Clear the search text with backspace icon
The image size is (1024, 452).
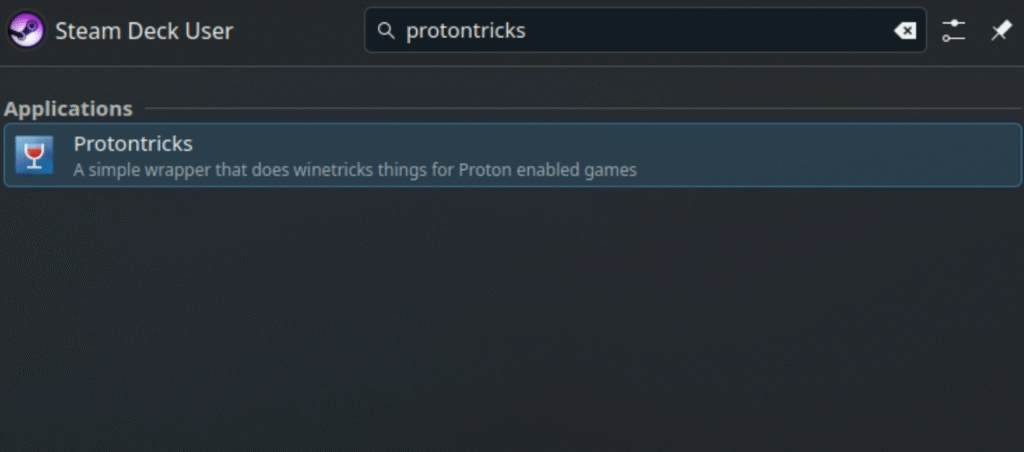[x=904, y=31]
